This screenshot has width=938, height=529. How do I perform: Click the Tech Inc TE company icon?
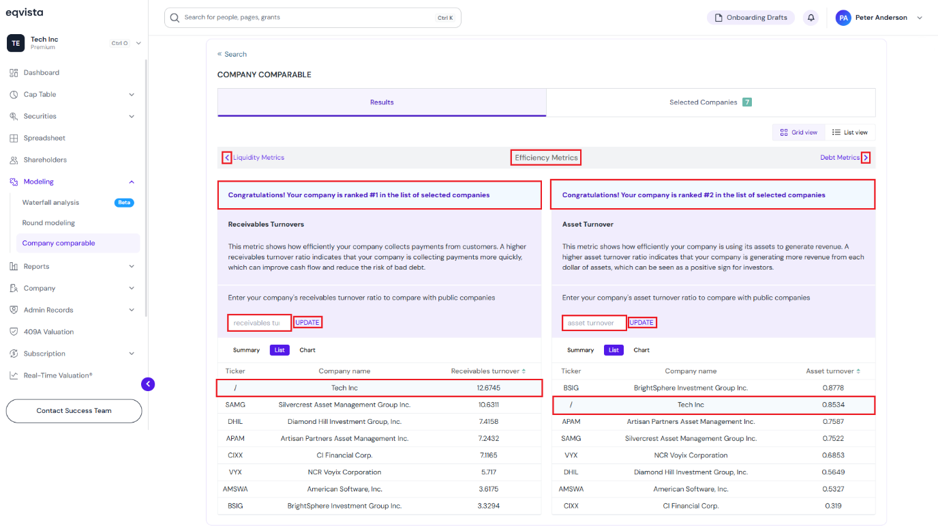(16, 42)
